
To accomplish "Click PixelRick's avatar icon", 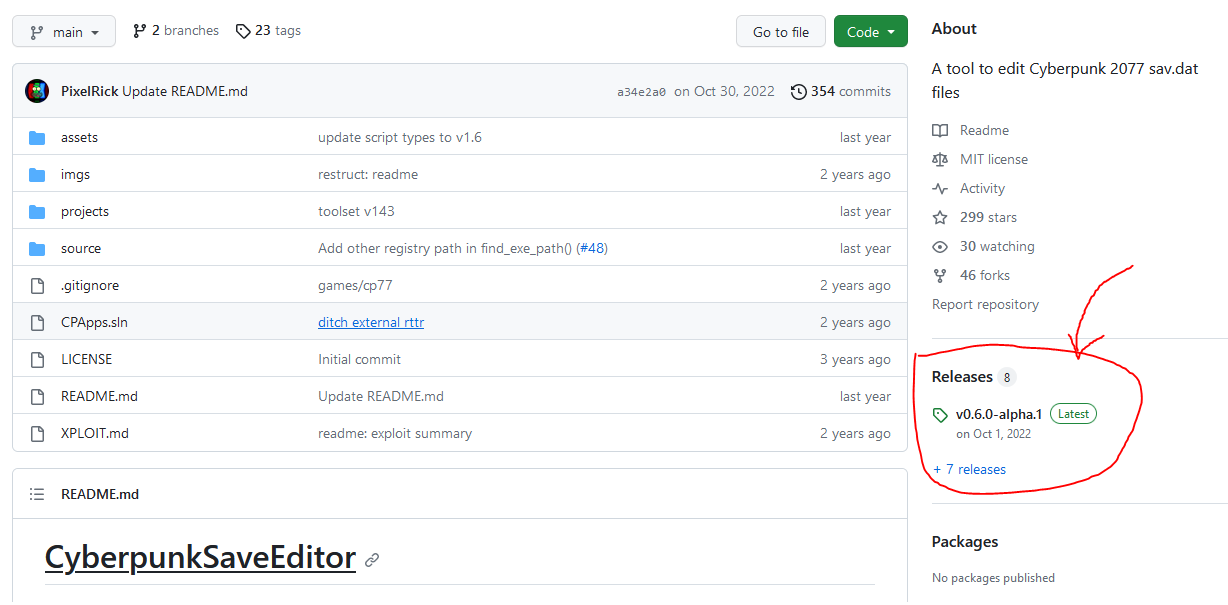I will pyautogui.click(x=37, y=91).
